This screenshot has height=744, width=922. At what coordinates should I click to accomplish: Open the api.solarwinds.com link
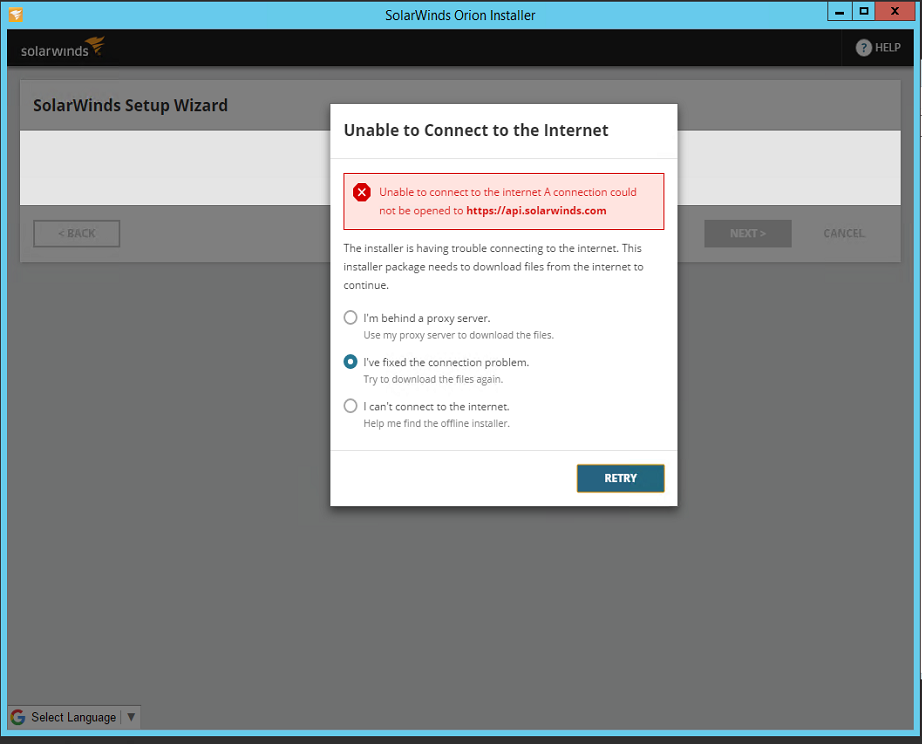[x=536, y=211]
